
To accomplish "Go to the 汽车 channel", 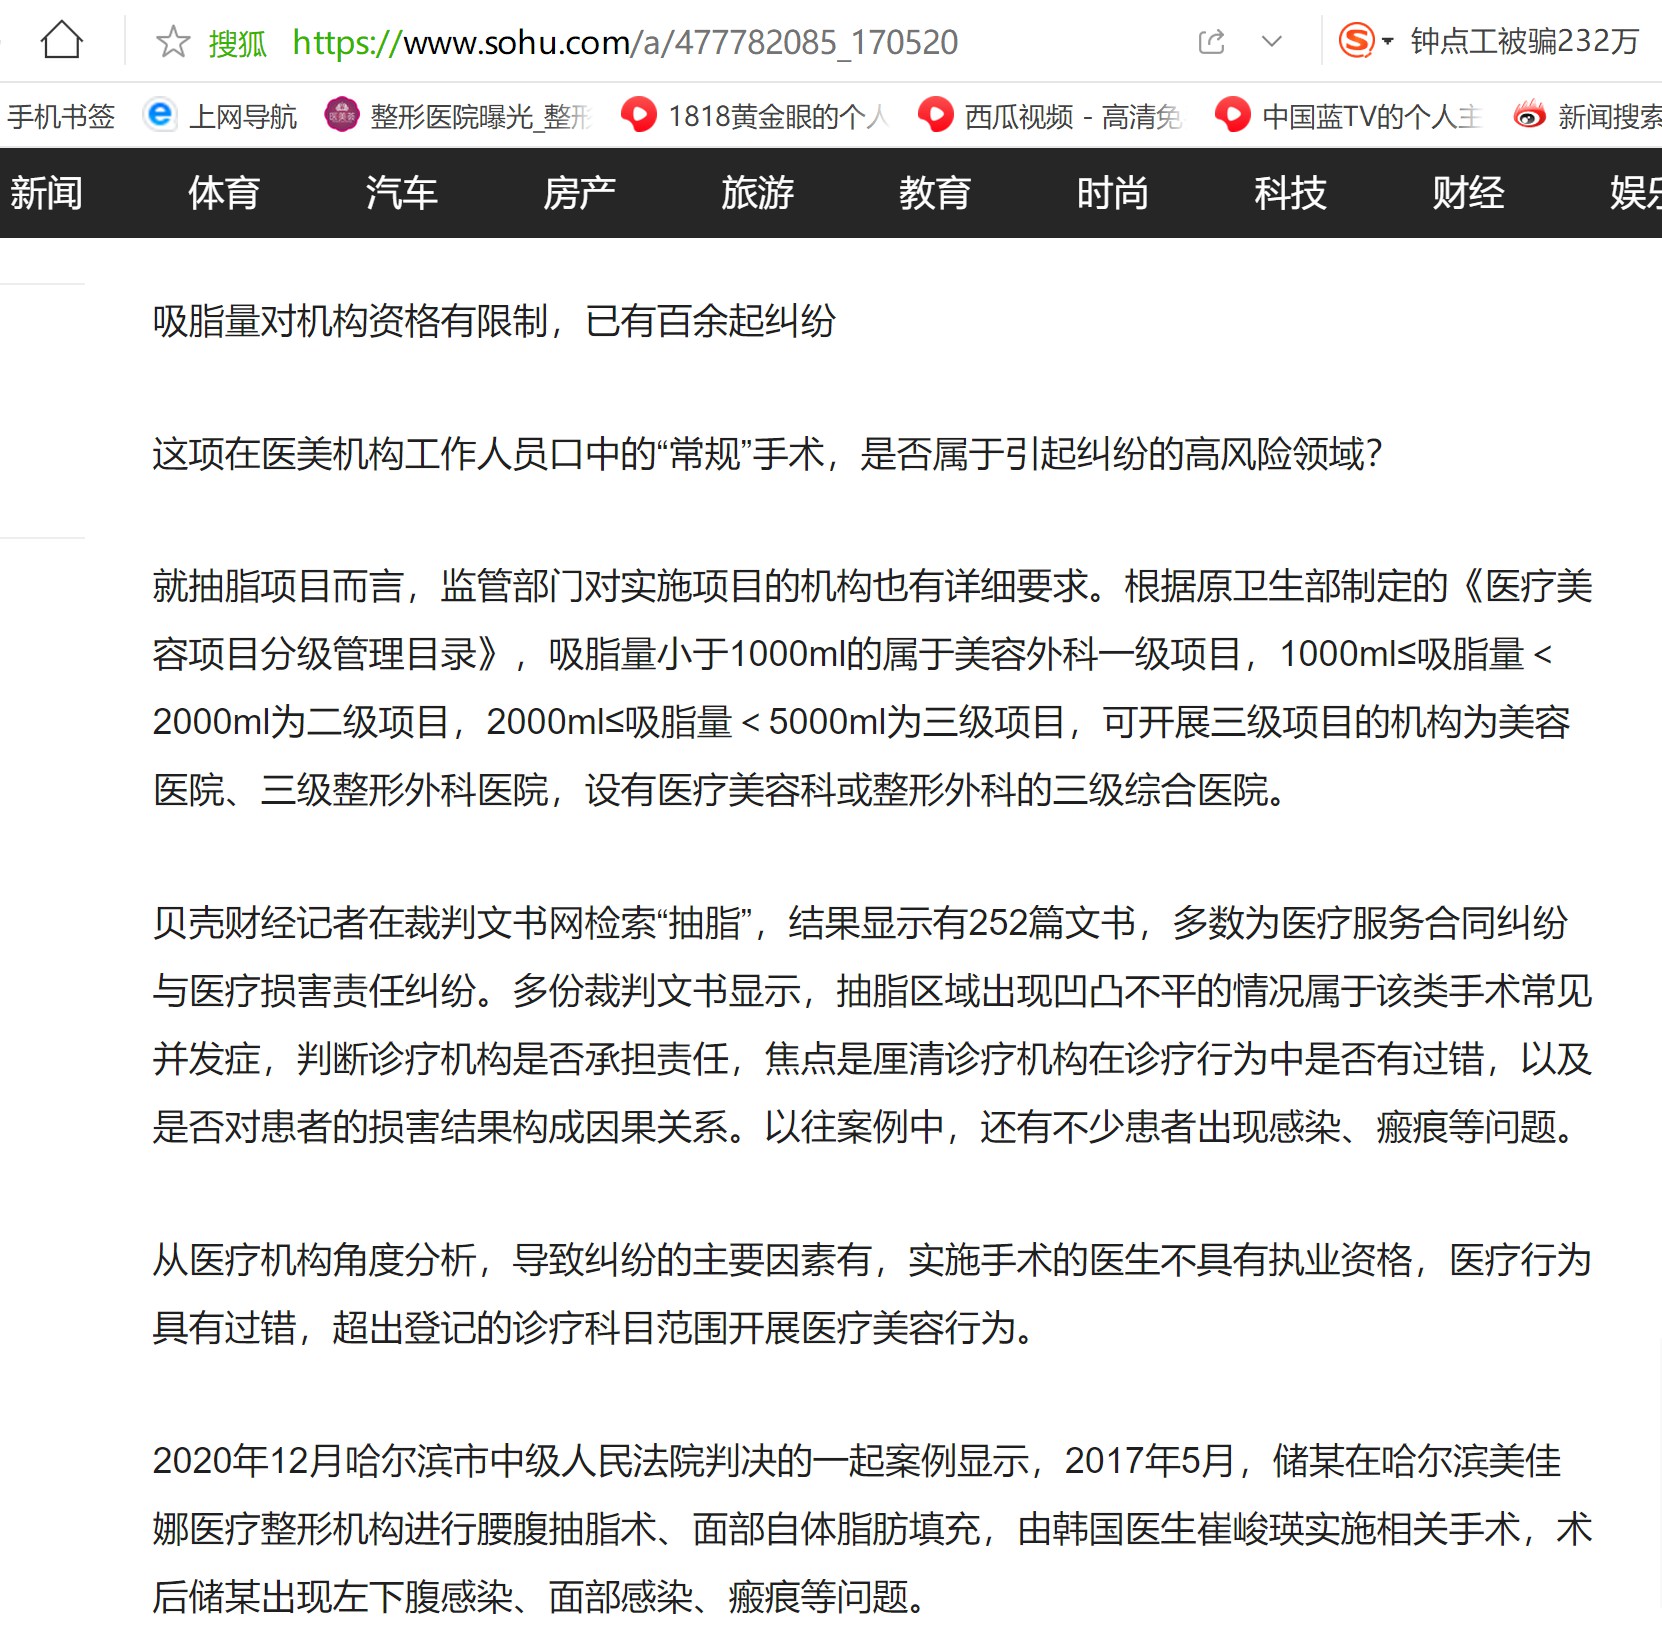I will point(401,193).
